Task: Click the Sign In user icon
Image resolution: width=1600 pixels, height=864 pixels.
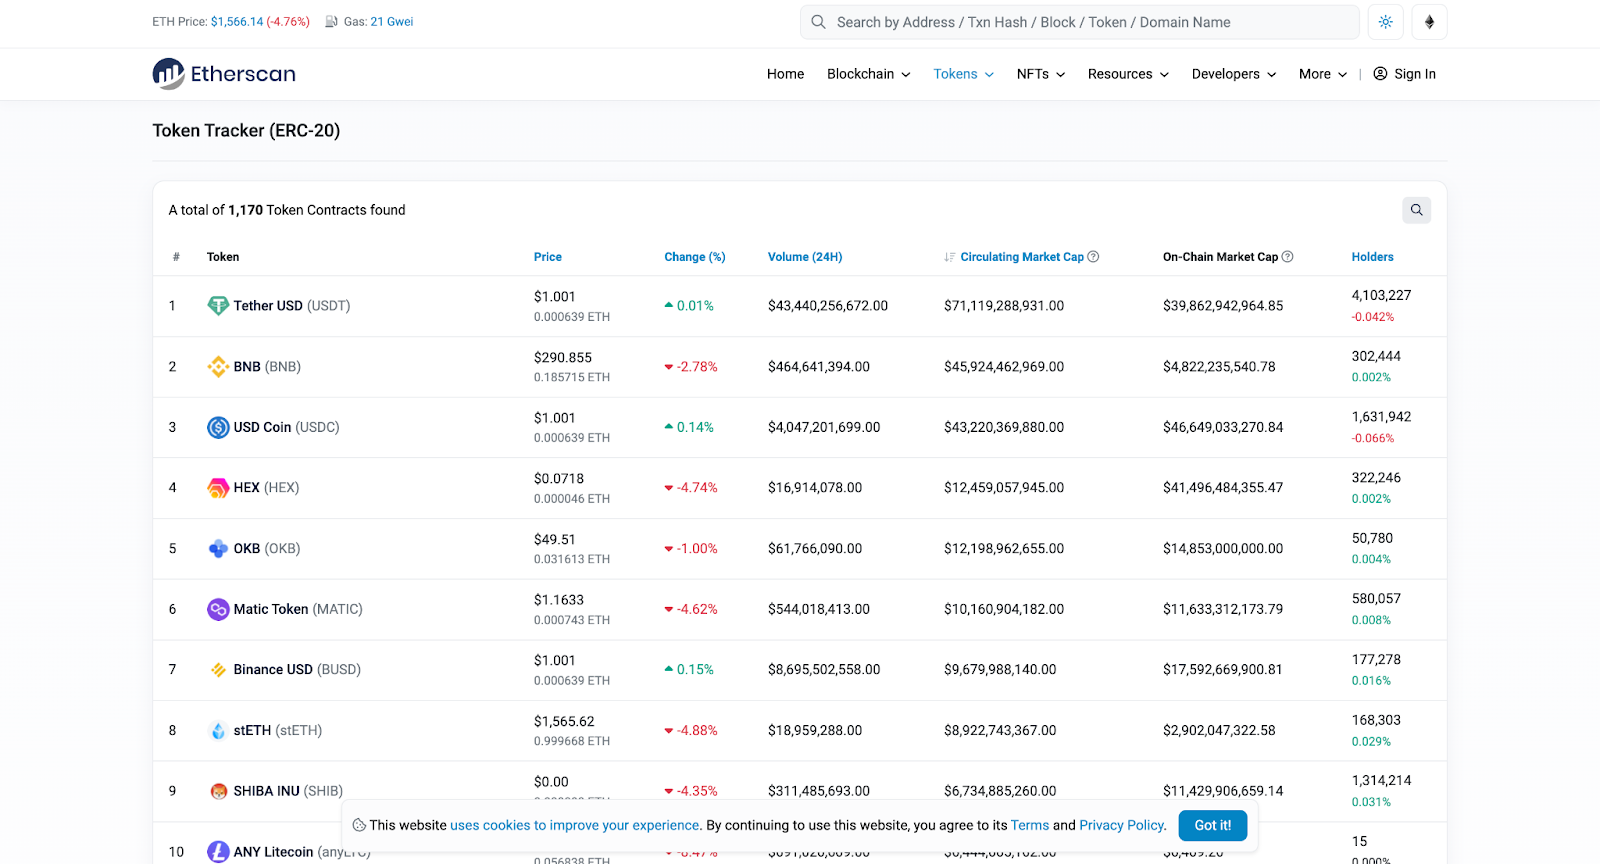Action: (1380, 74)
